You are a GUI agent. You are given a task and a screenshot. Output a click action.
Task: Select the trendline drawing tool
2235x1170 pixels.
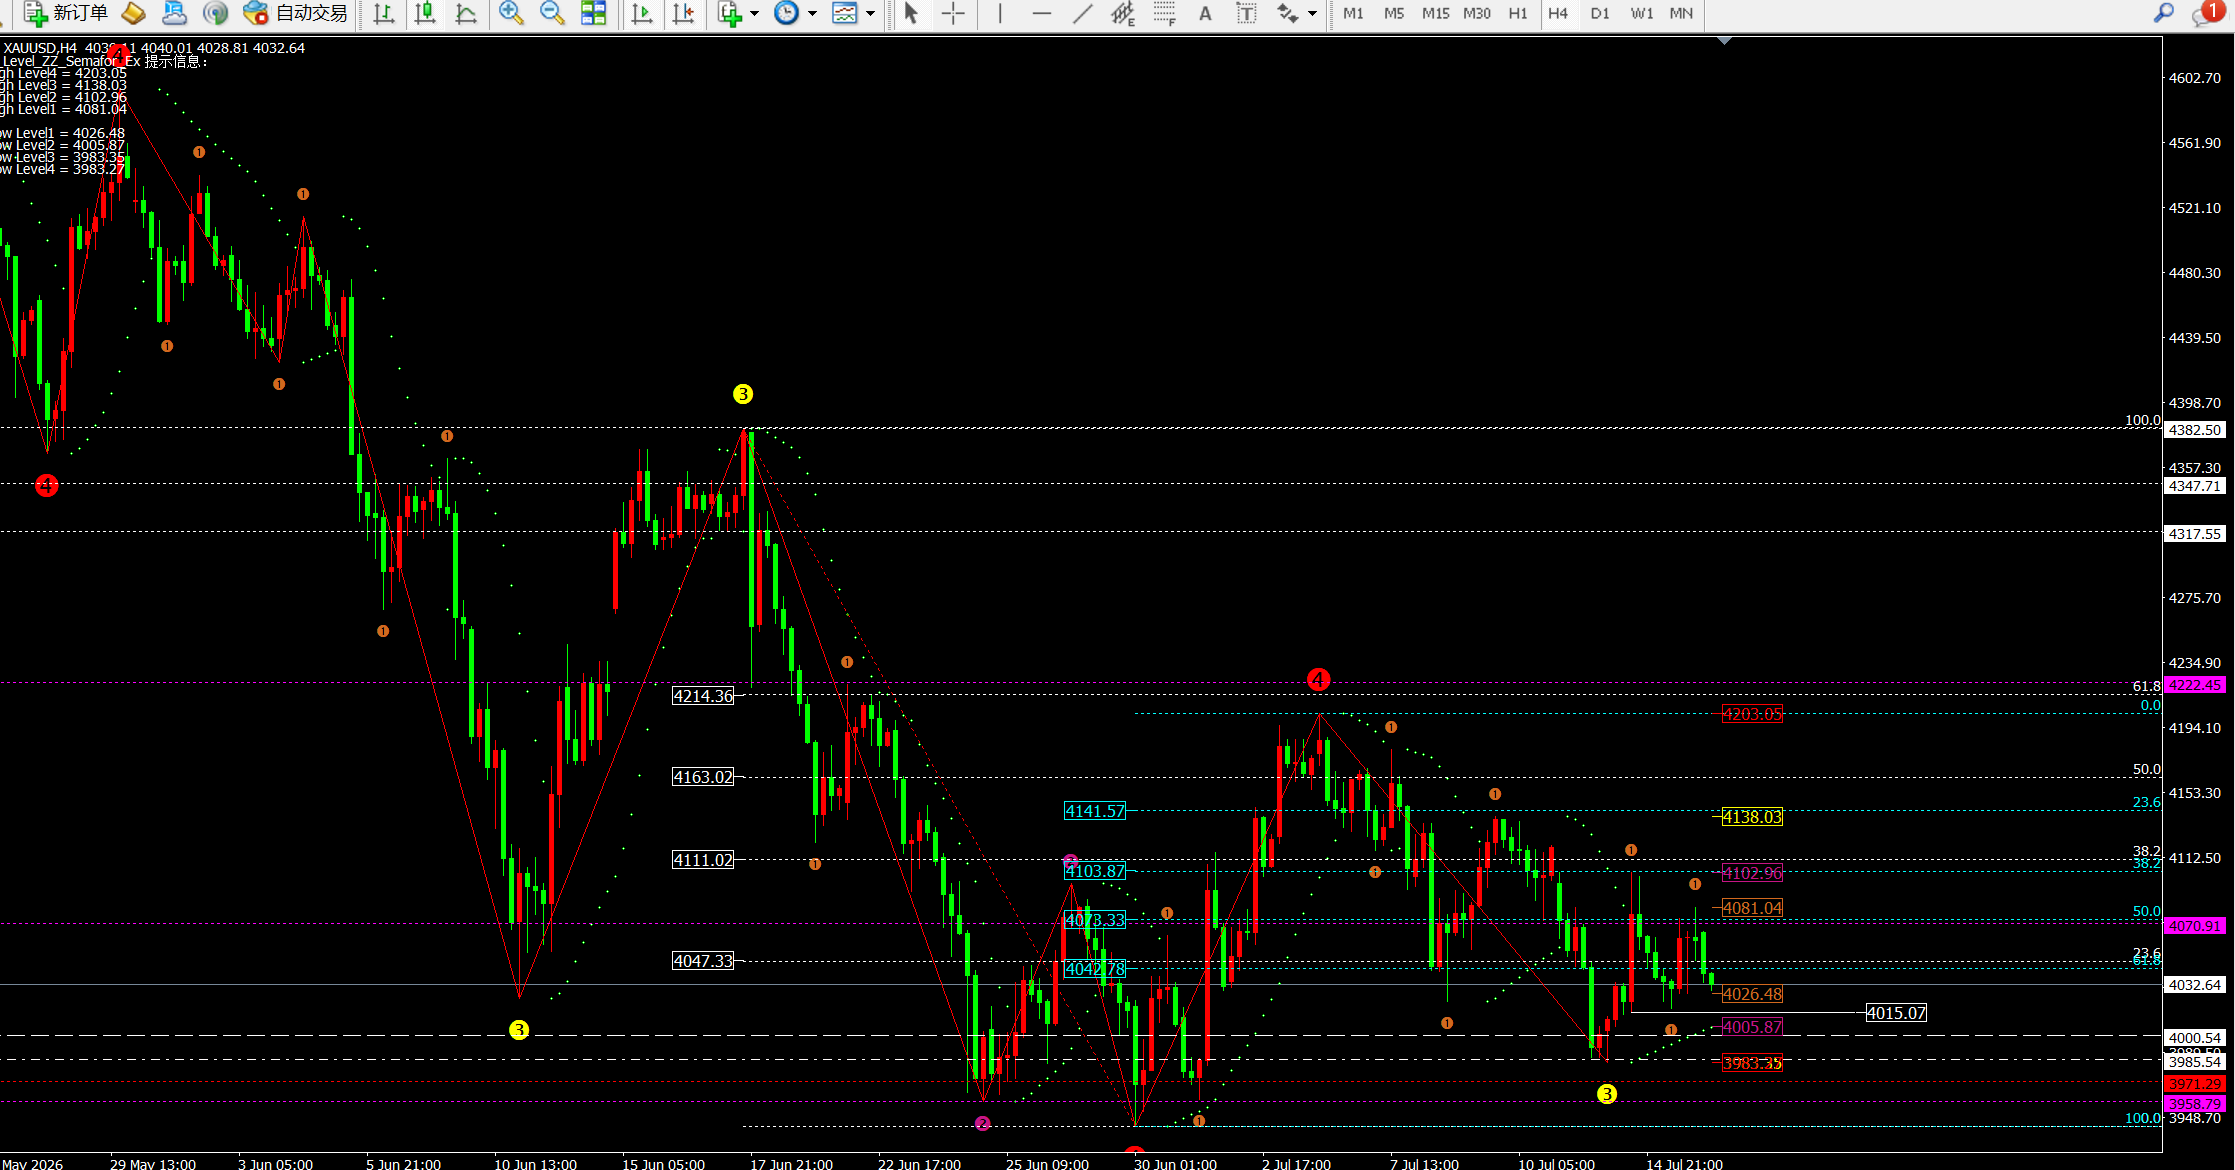coord(1082,13)
